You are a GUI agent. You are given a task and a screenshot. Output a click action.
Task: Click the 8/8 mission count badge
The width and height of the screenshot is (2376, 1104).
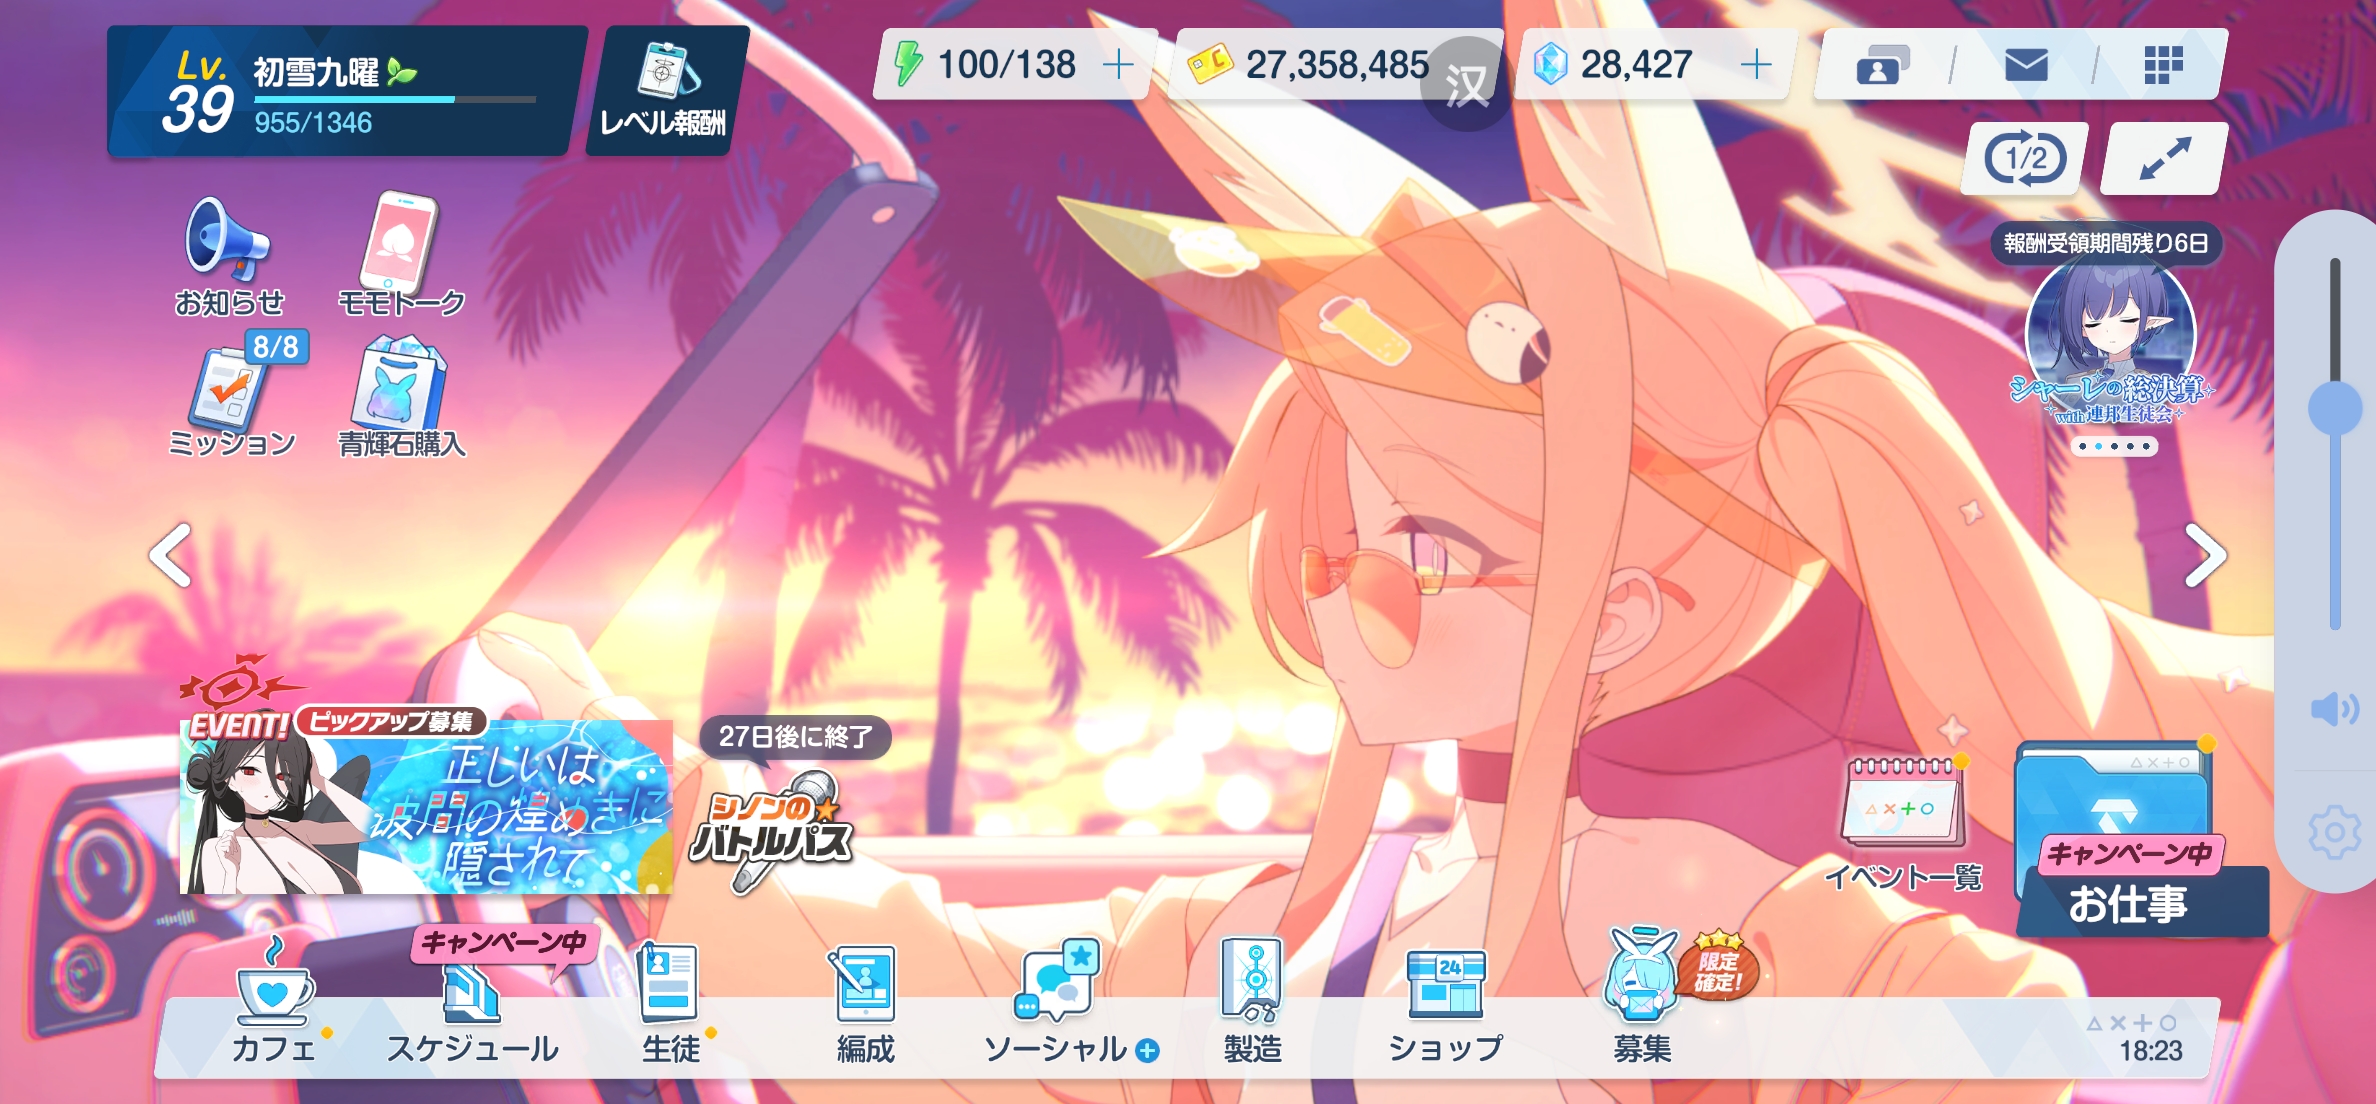[276, 347]
